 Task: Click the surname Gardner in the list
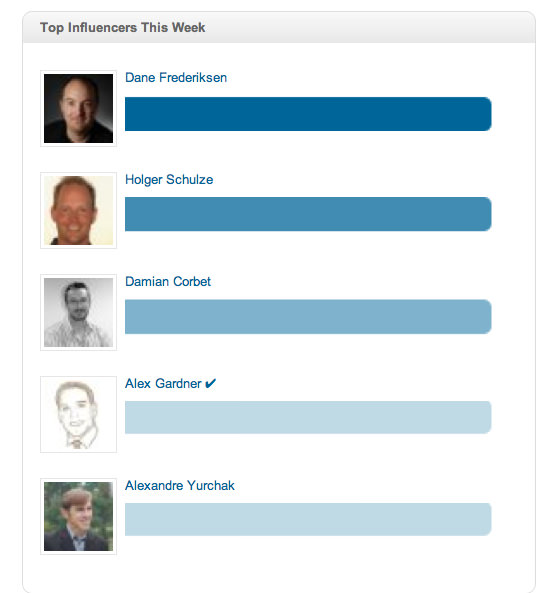tap(179, 383)
